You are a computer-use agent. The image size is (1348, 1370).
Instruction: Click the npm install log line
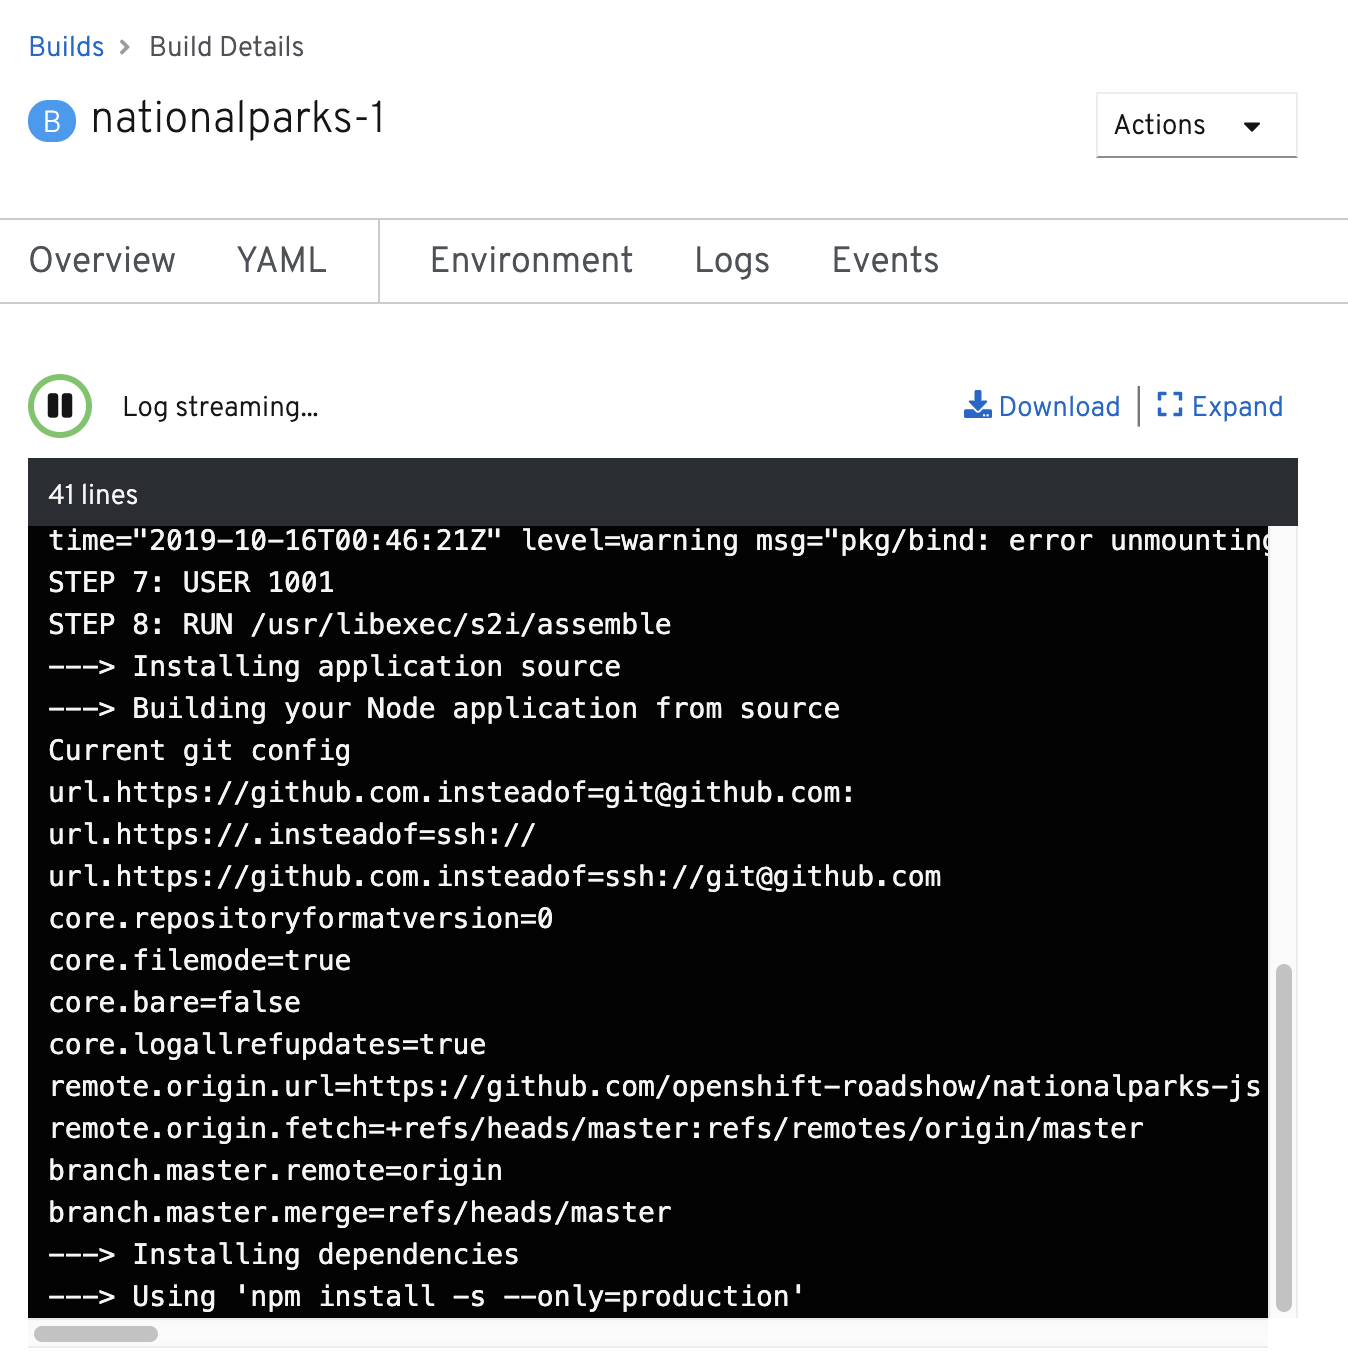click(x=426, y=1296)
